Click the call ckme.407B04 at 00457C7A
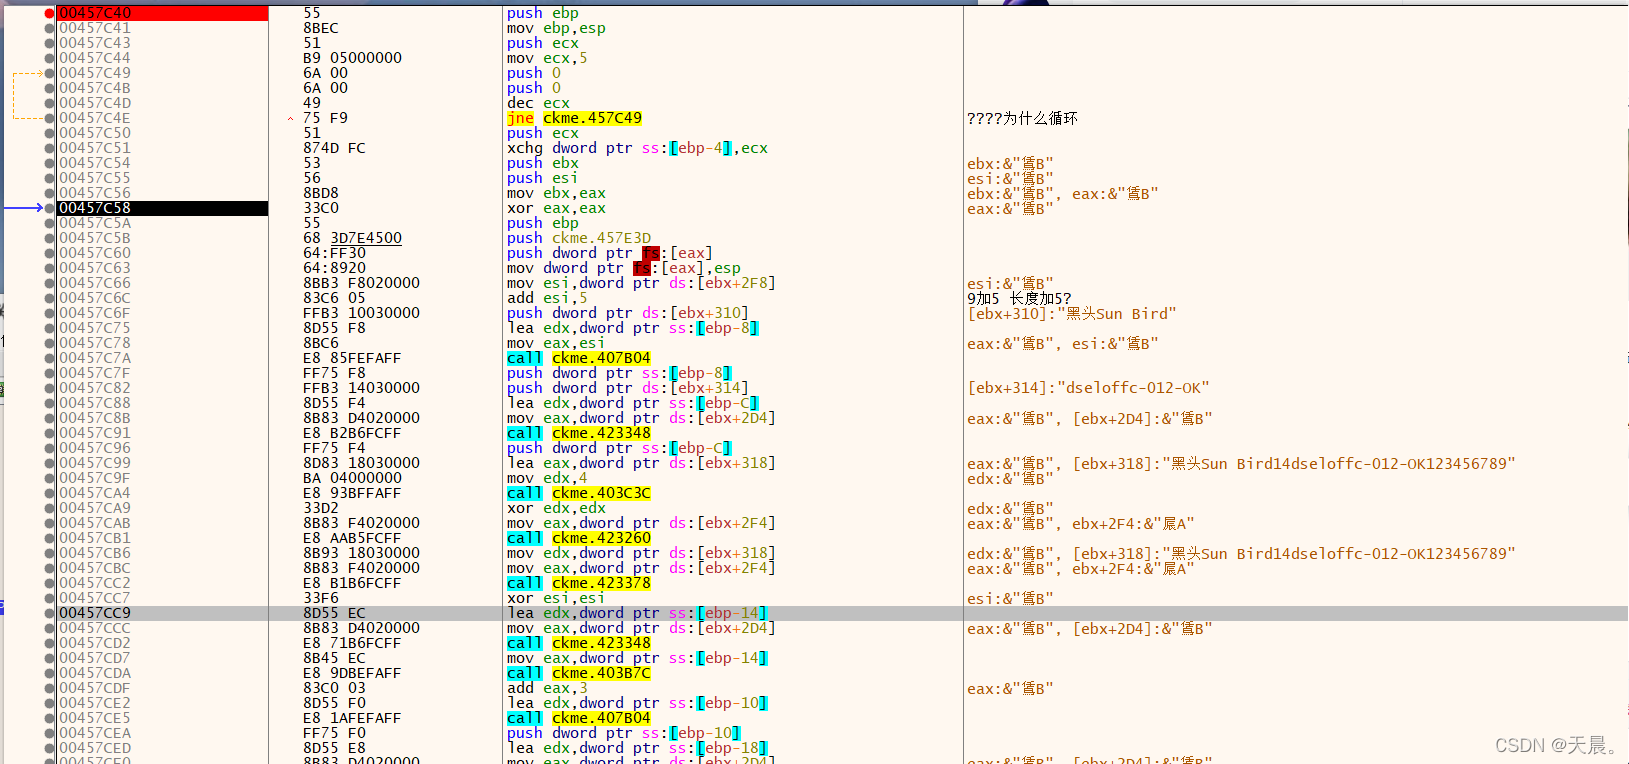Viewport: 1629px width, 764px height. [x=579, y=358]
